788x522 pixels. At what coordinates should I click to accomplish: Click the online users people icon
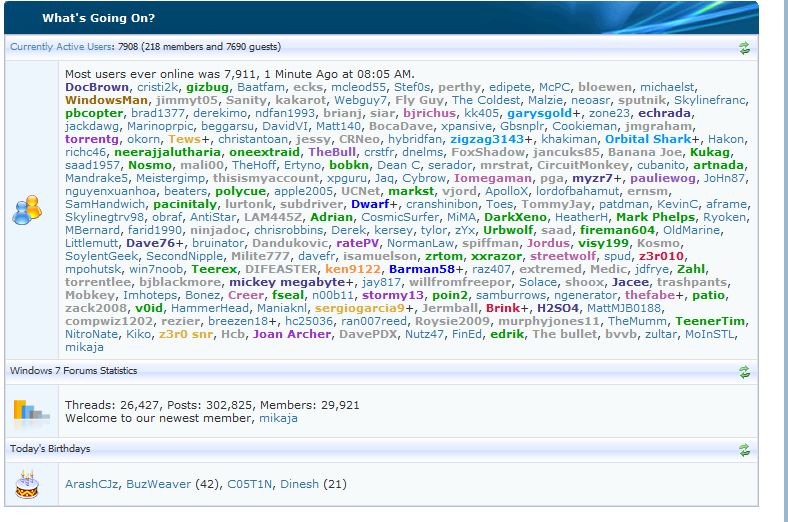coord(27,210)
